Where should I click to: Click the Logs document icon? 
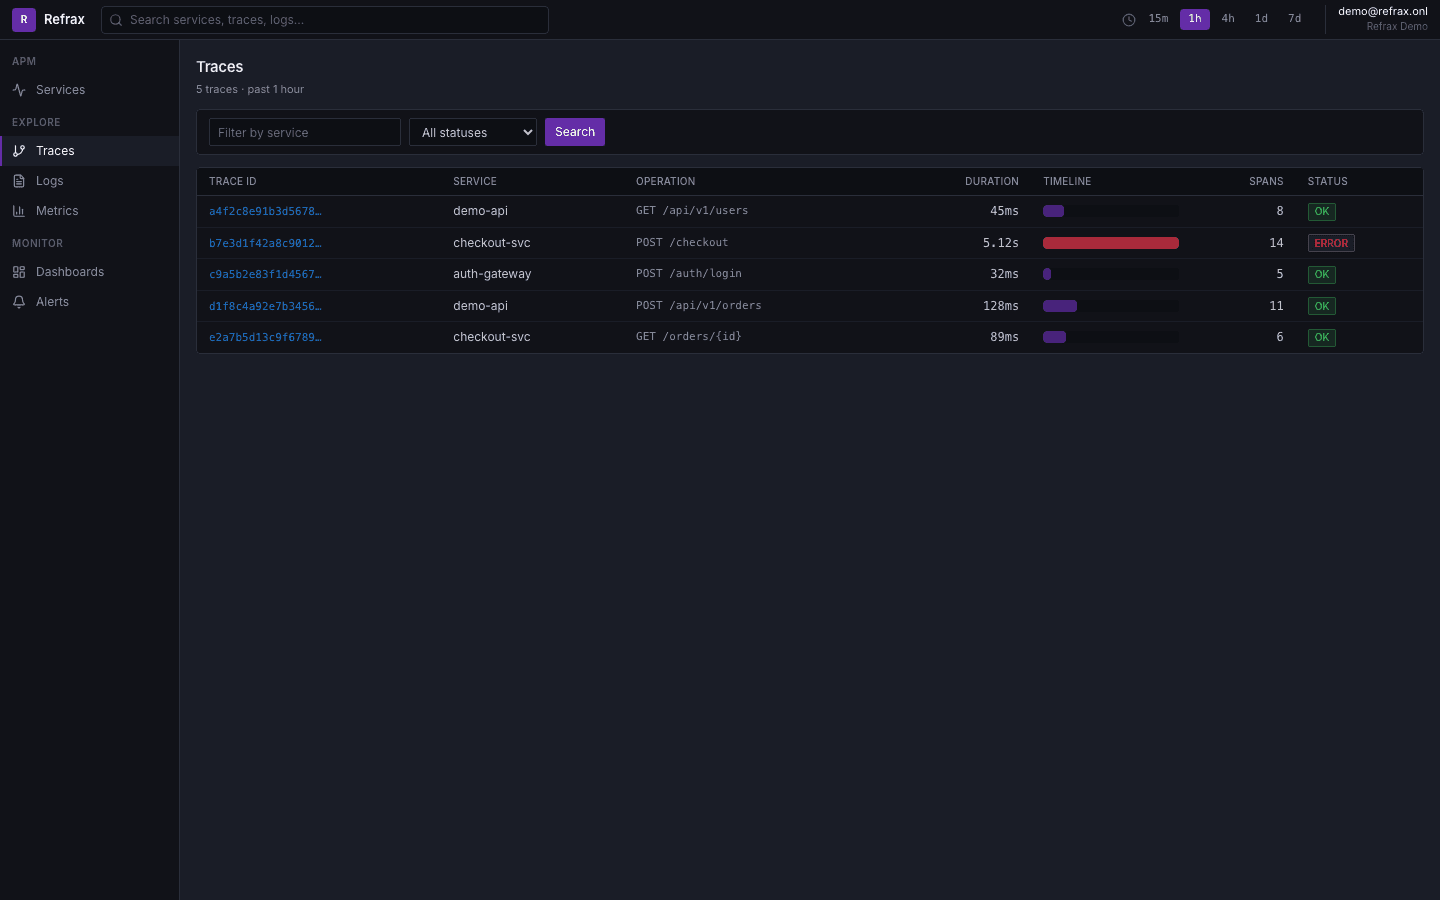tap(19, 181)
